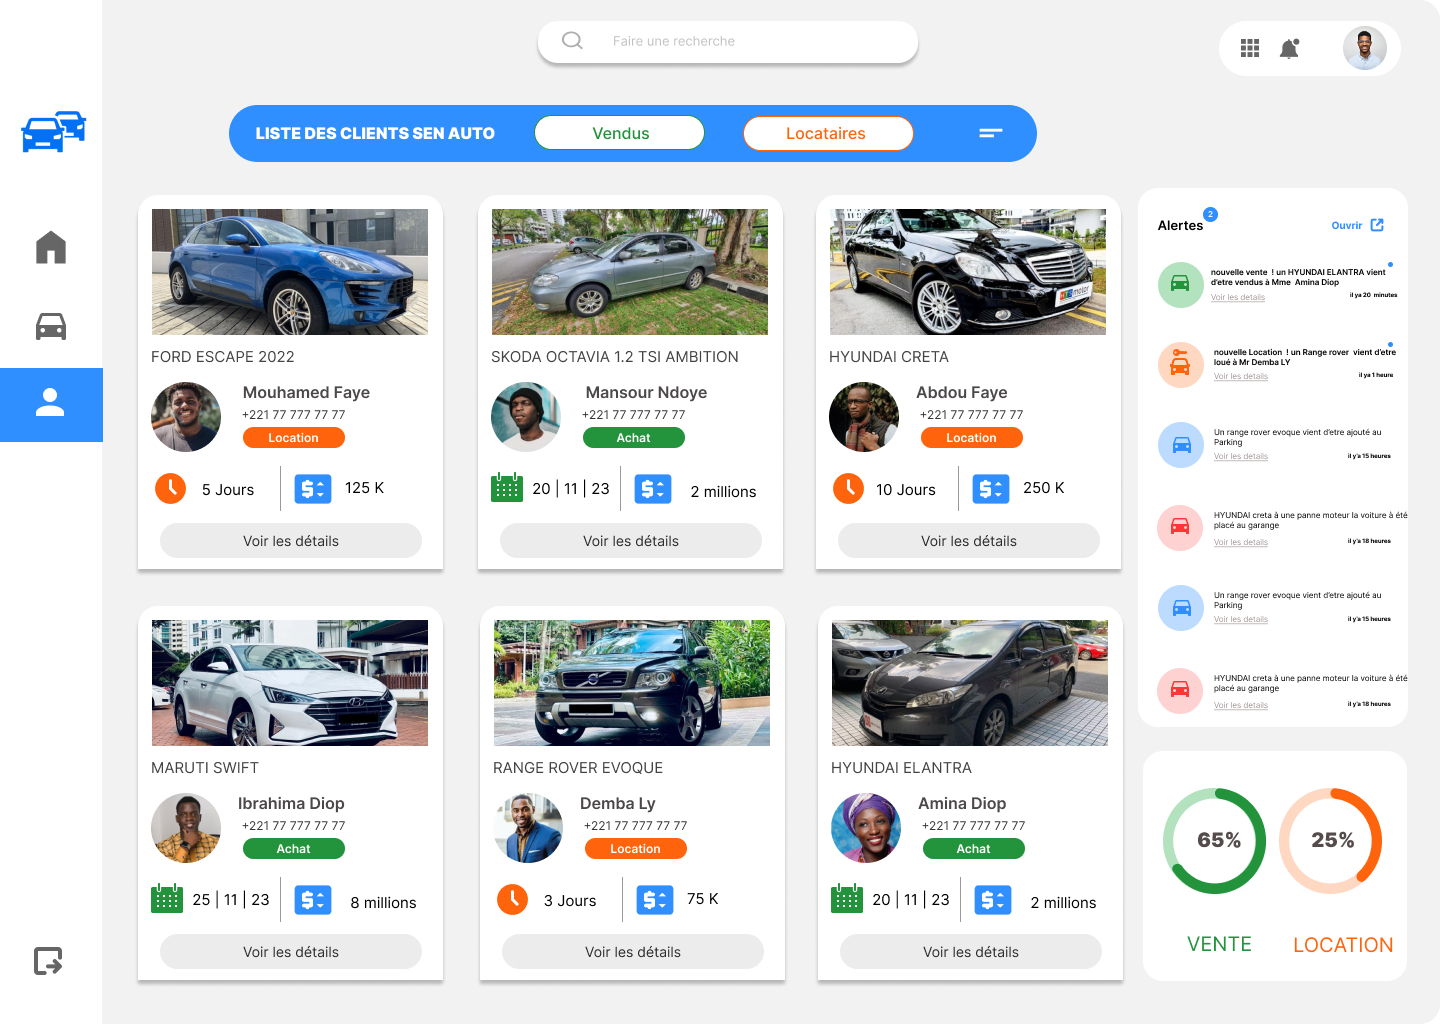
Task: Click the 25% Location progress ring
Action: click(1331, 841)
